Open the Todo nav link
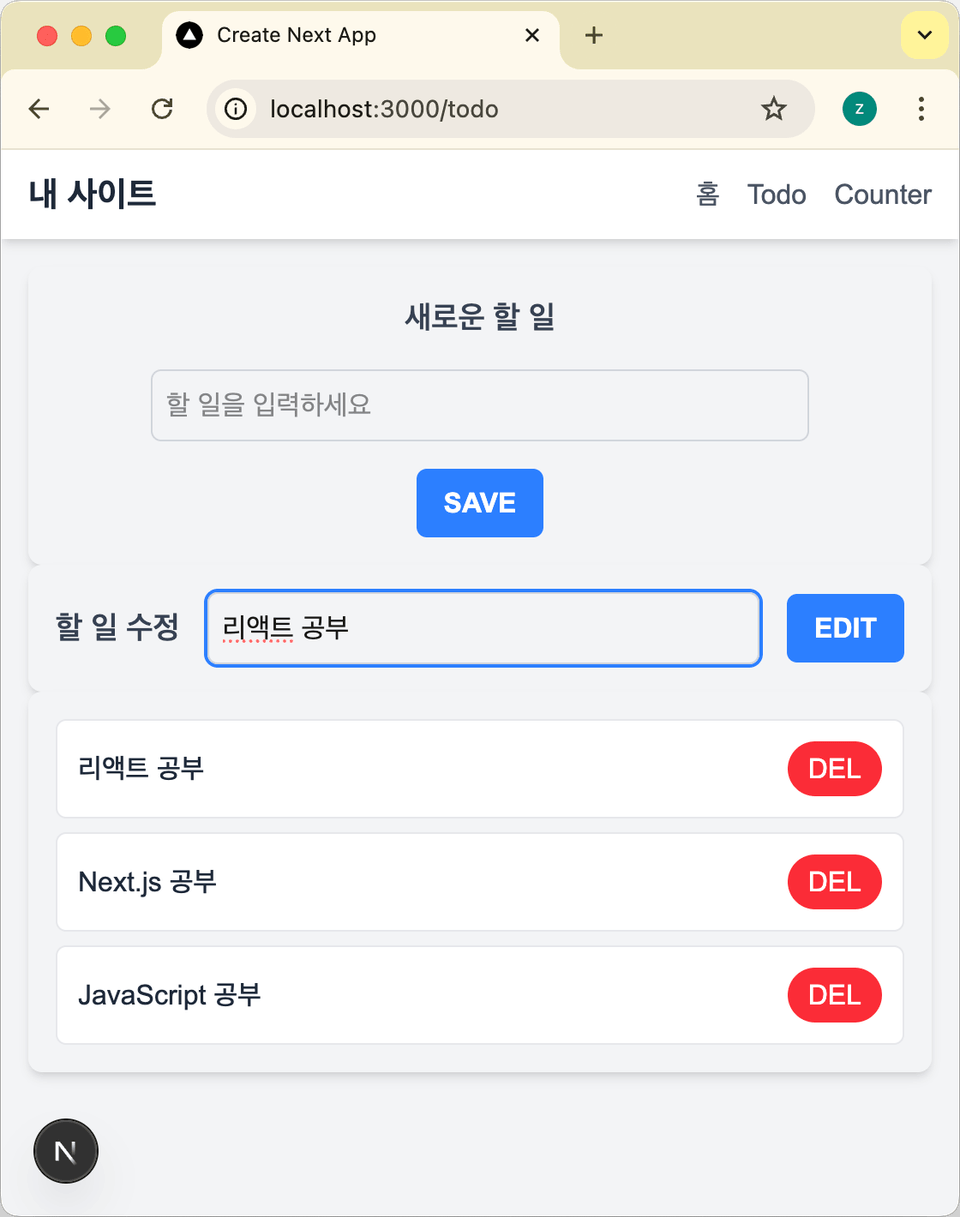The height and width of the screenshot is (1217, 960). click(776, 194)
